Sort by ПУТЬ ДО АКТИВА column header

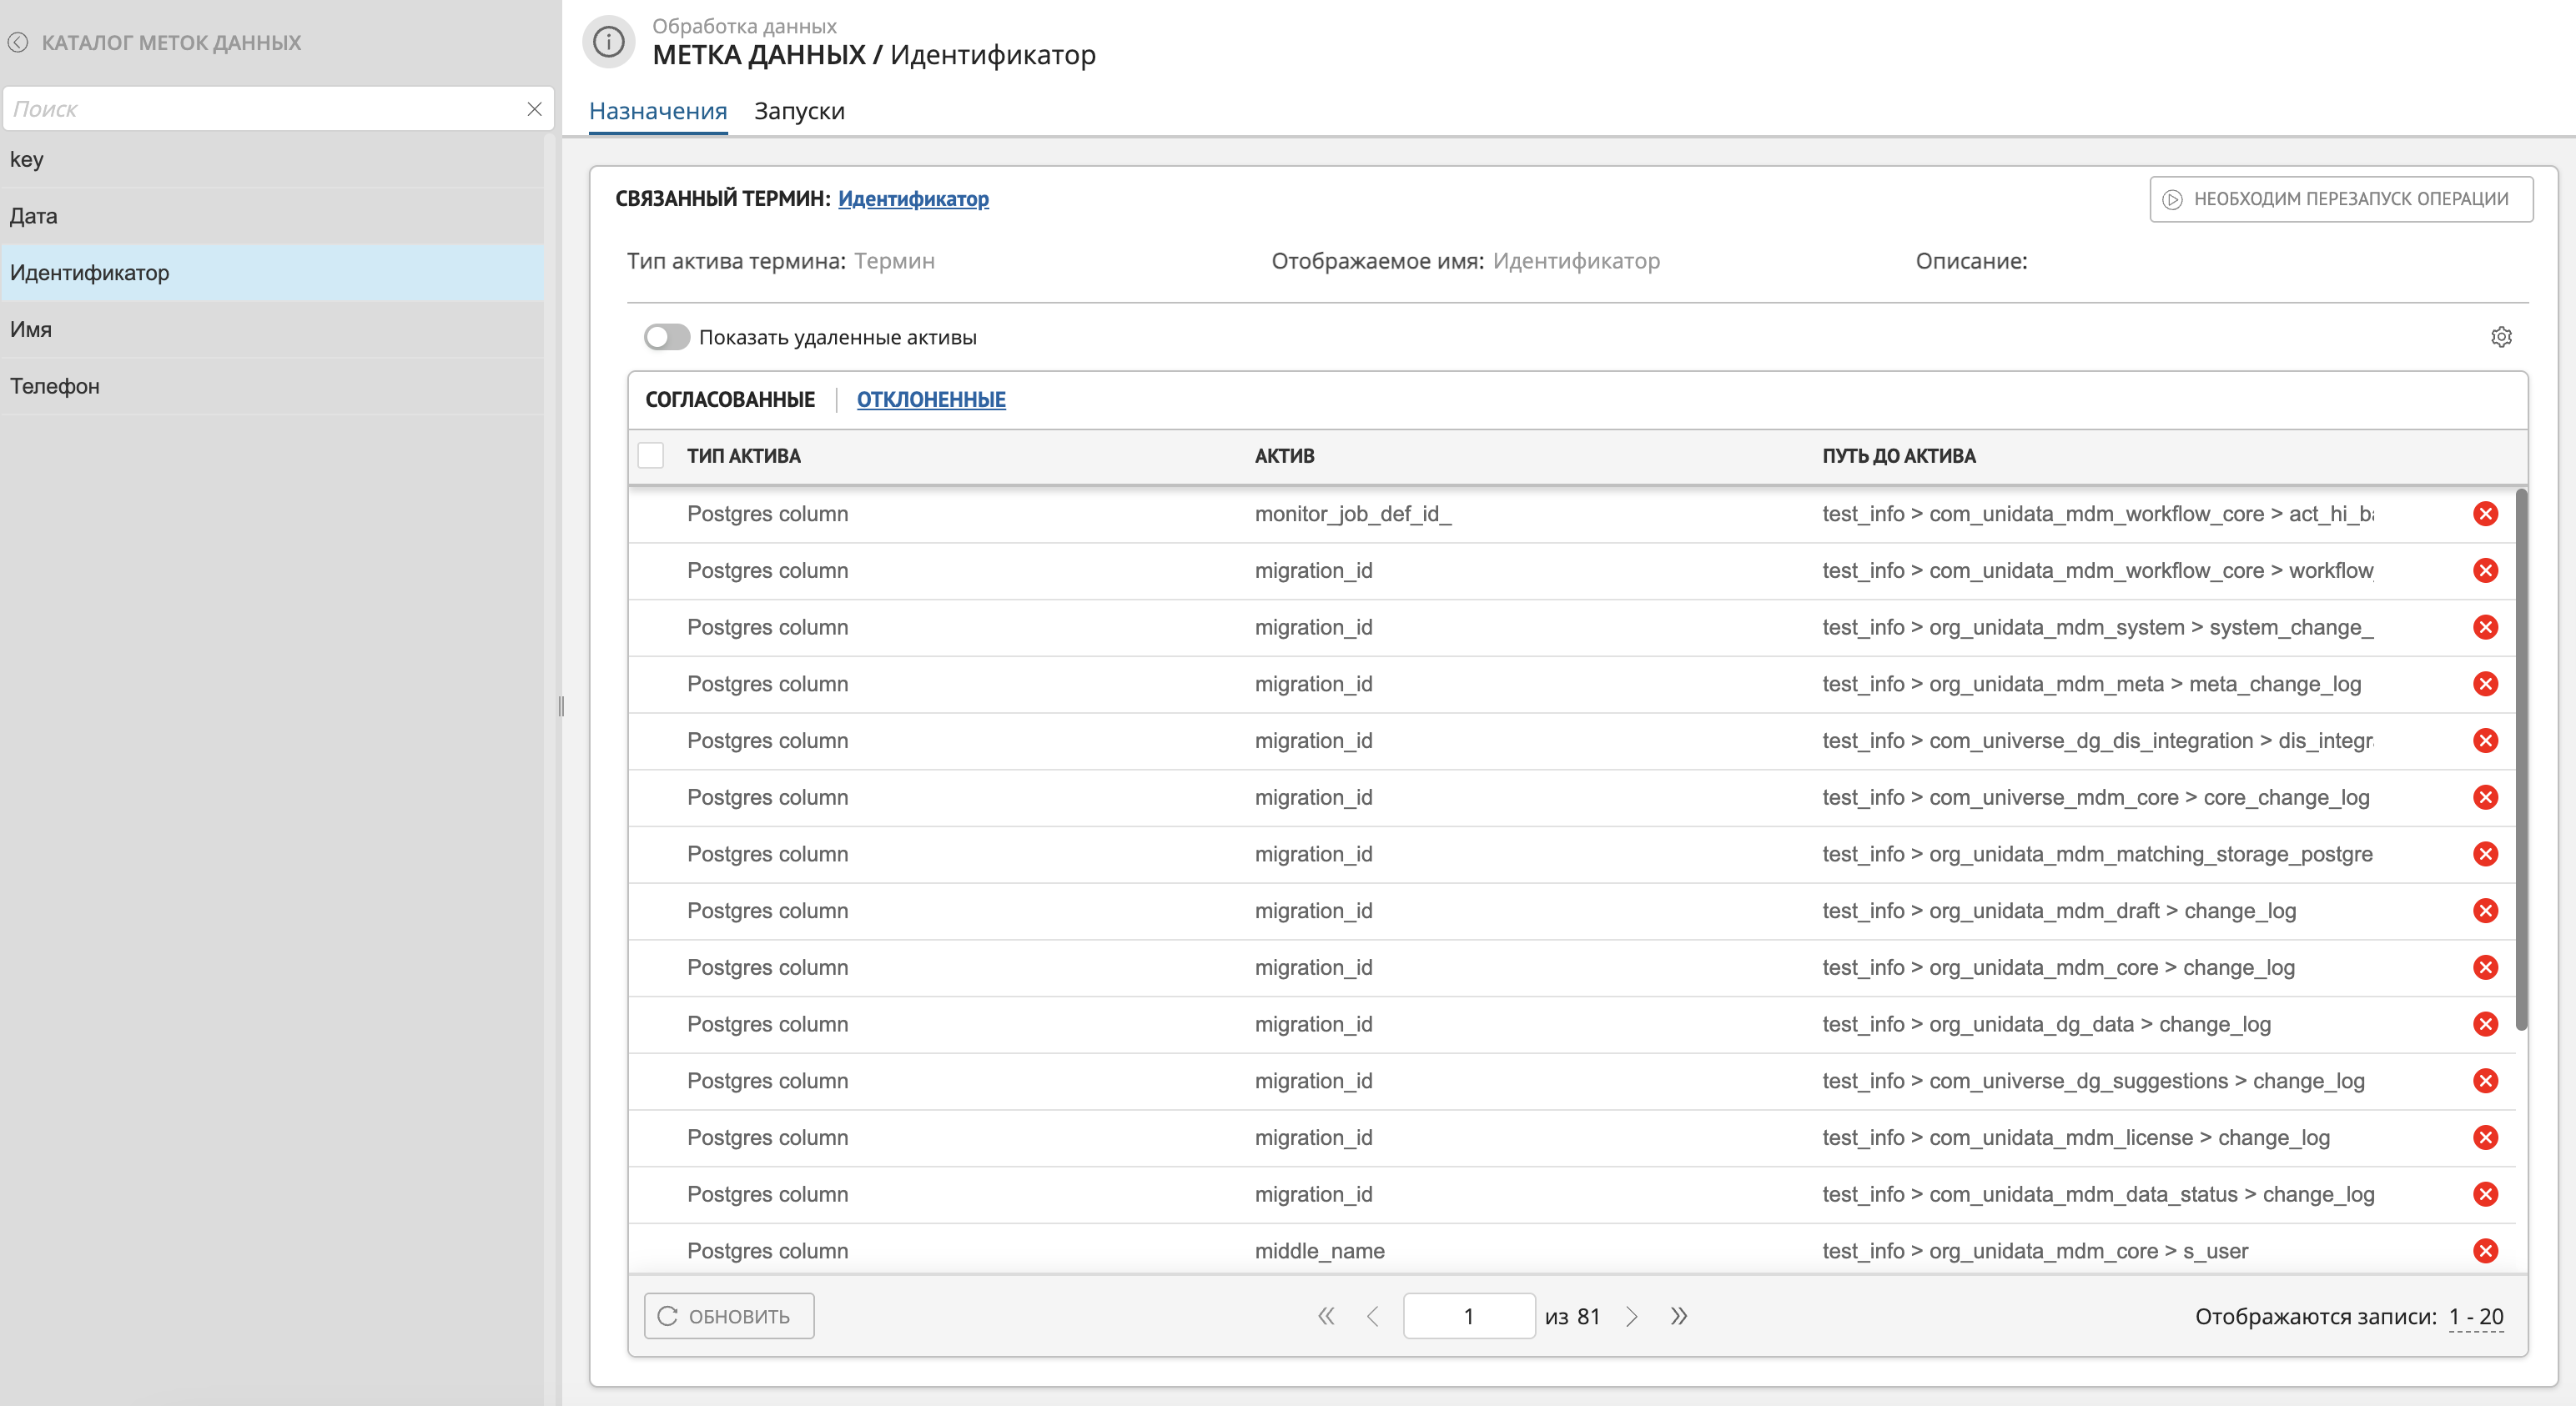1899,456
